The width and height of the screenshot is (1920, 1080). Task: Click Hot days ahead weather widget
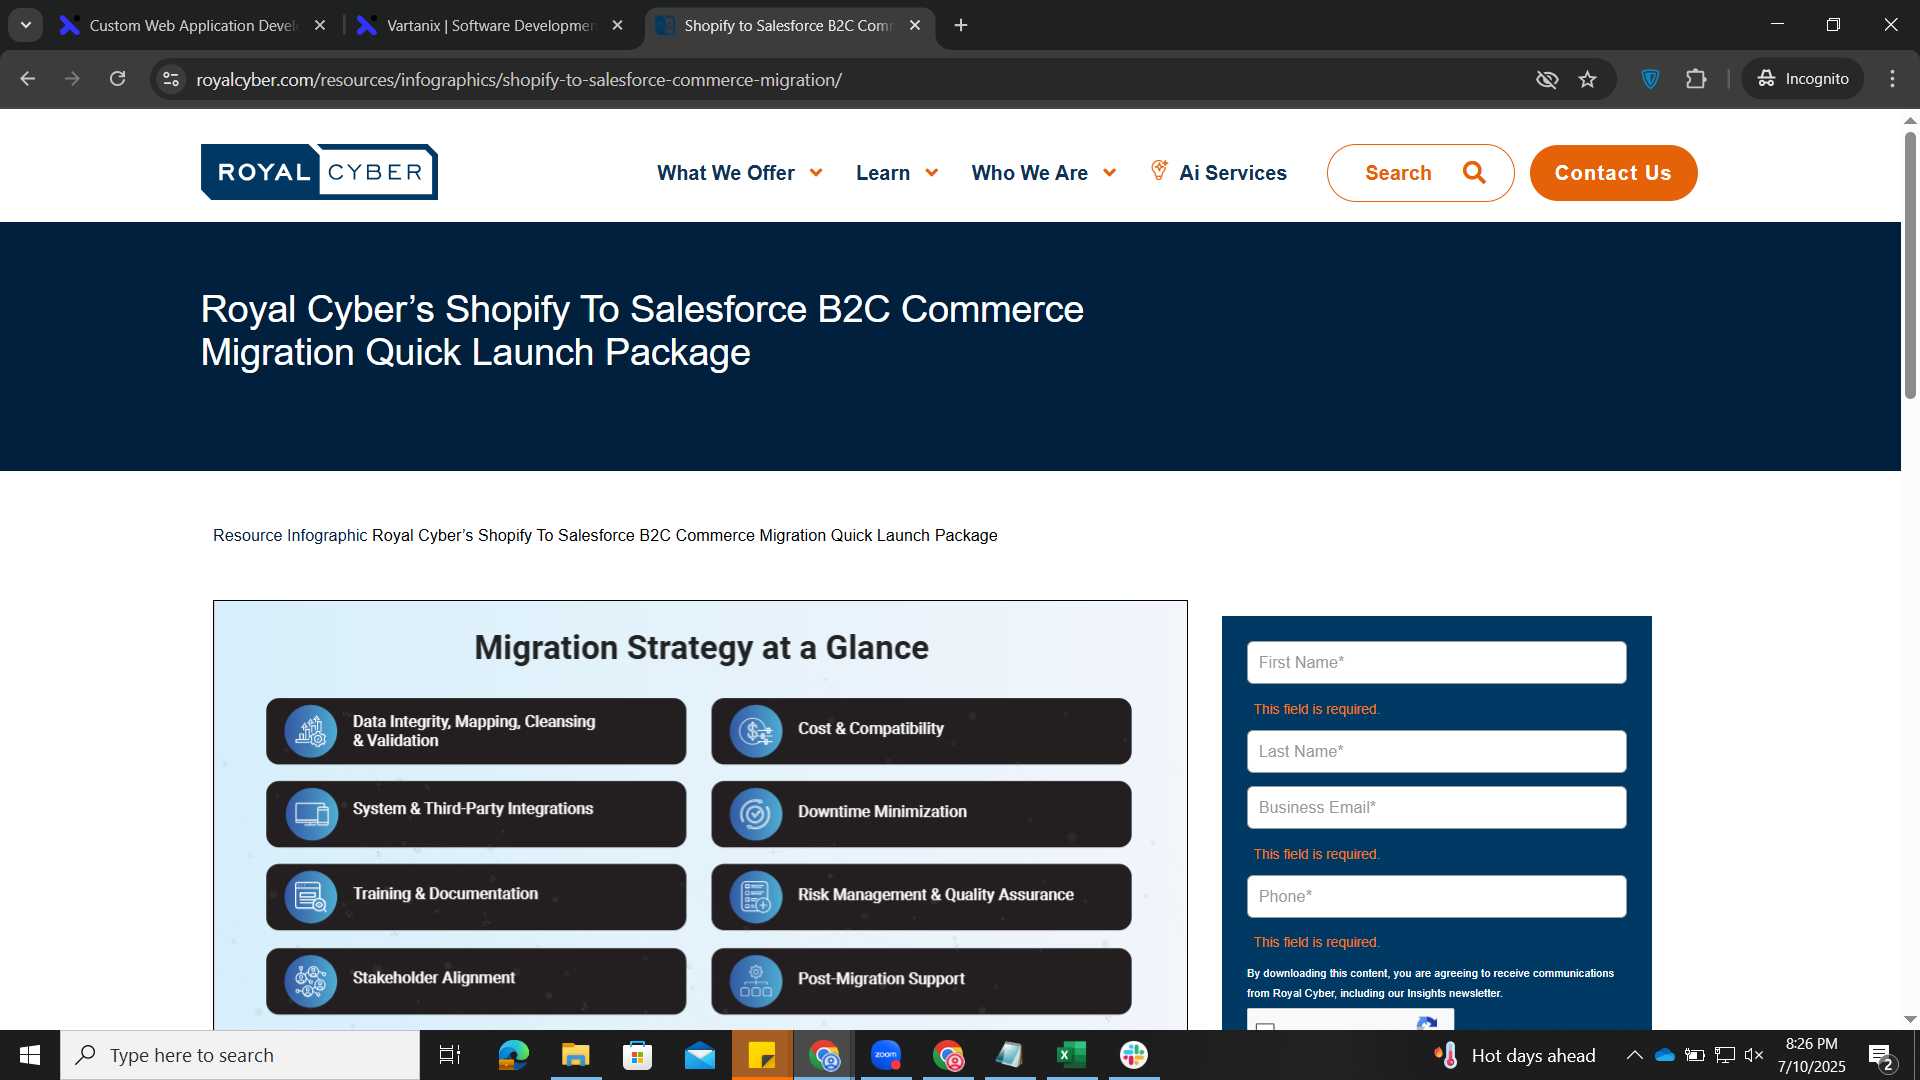pos(1514,1055)
